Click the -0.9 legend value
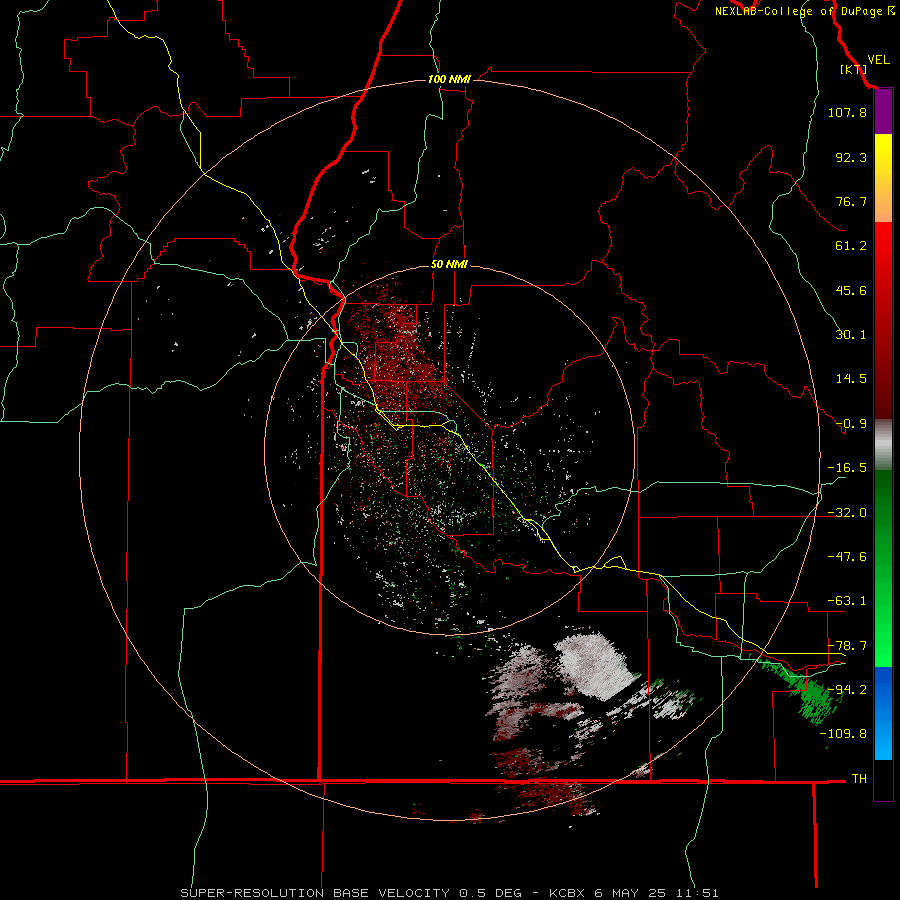 pyautogui.click(x=851, y=424)
